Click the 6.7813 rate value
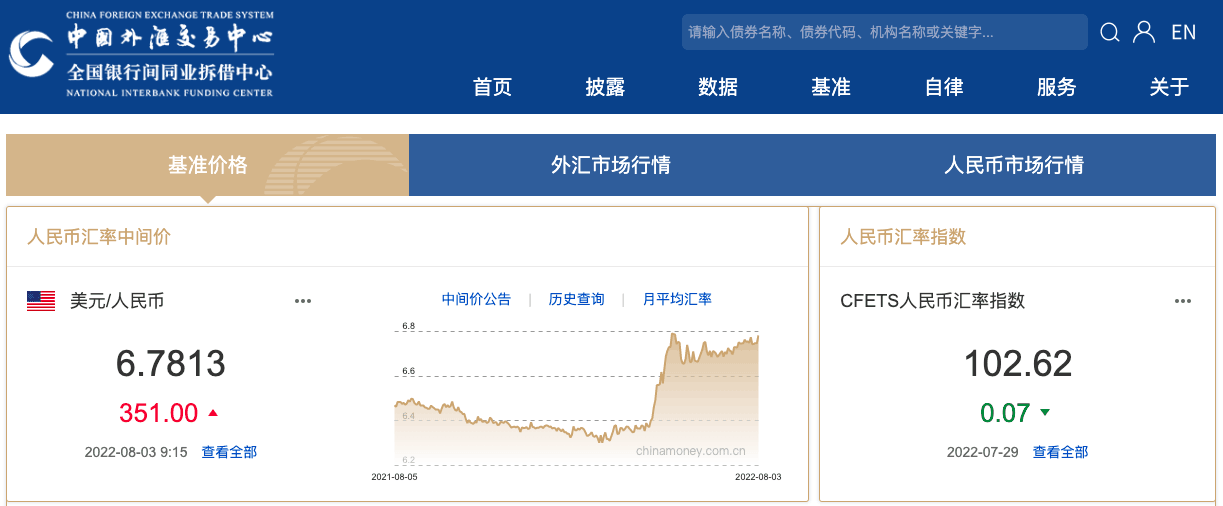This screenshot has height=506, width=1223. coord(171,364)
